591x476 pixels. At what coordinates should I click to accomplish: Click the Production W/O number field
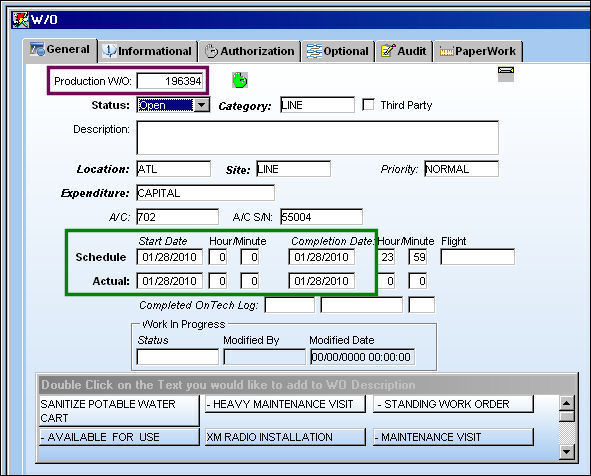click(170, 81)
